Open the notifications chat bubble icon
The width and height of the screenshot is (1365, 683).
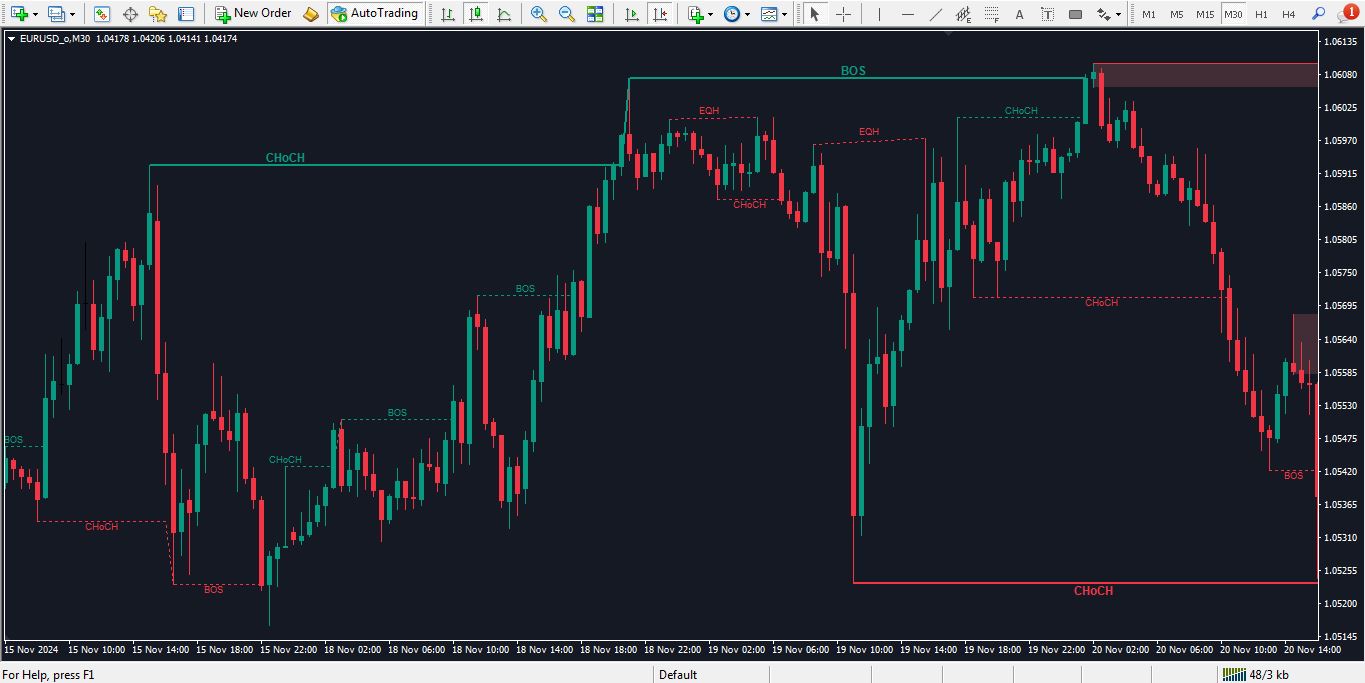pyautogui.click(x=1347, y=14)
